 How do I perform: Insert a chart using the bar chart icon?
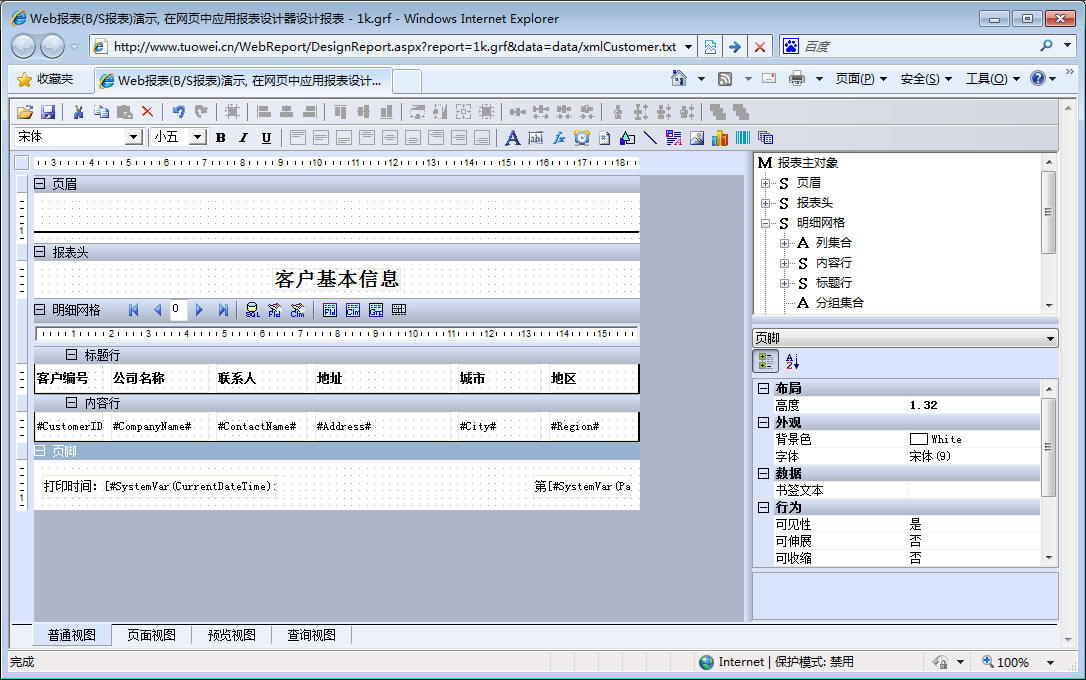(720, 138)
